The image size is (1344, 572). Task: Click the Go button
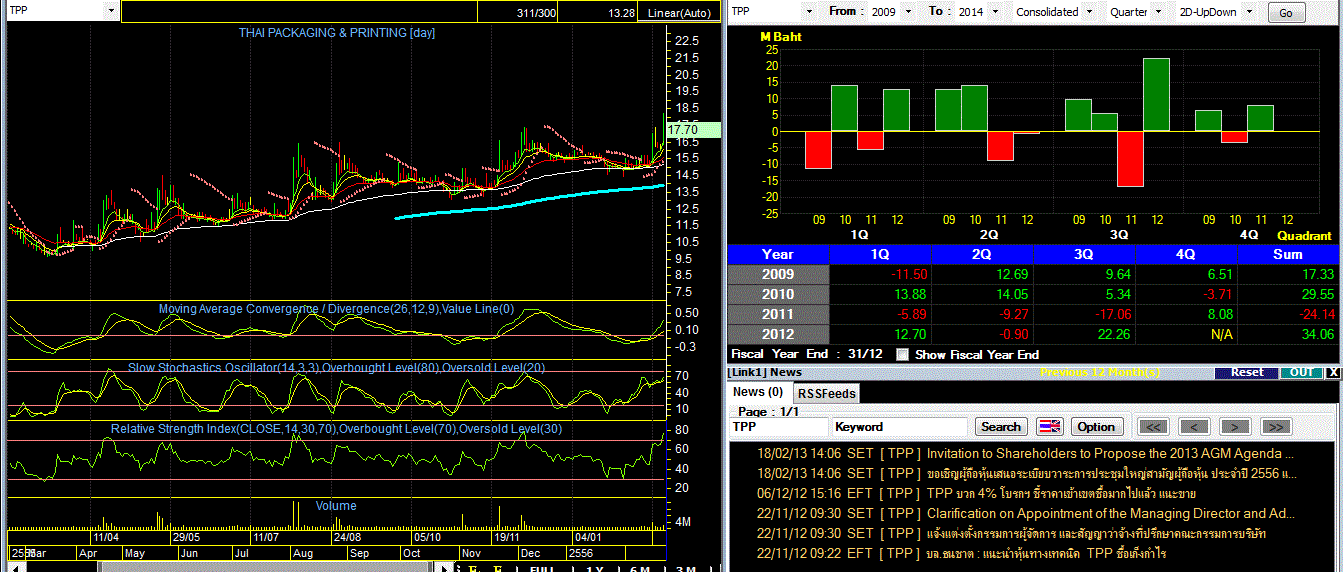pyautogui.click(x=1286, y=13)
